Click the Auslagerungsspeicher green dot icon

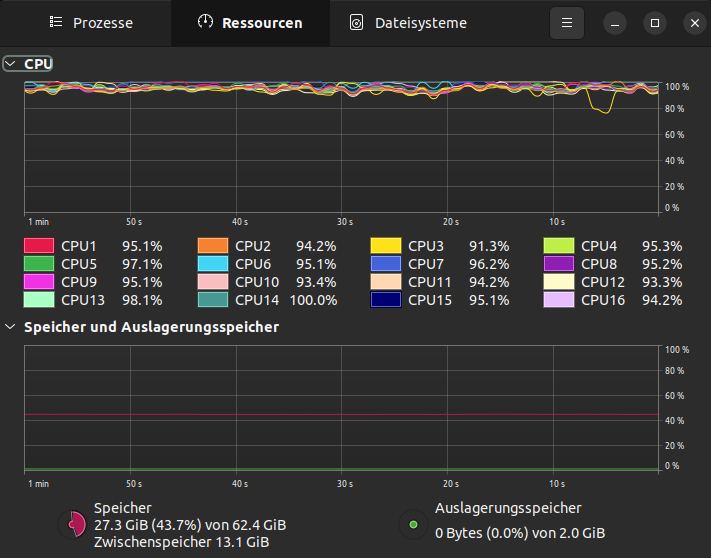click(x=413, y=524)
